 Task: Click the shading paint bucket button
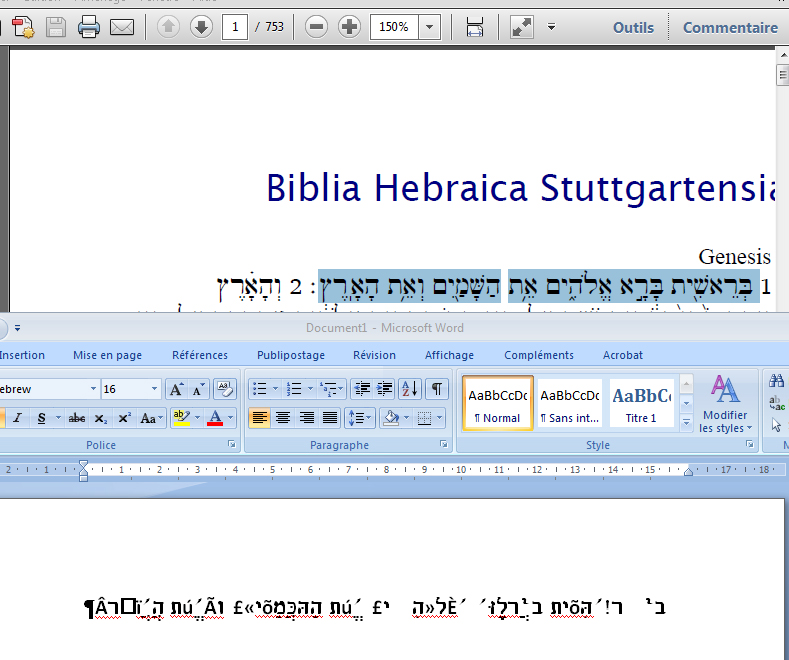391,418
